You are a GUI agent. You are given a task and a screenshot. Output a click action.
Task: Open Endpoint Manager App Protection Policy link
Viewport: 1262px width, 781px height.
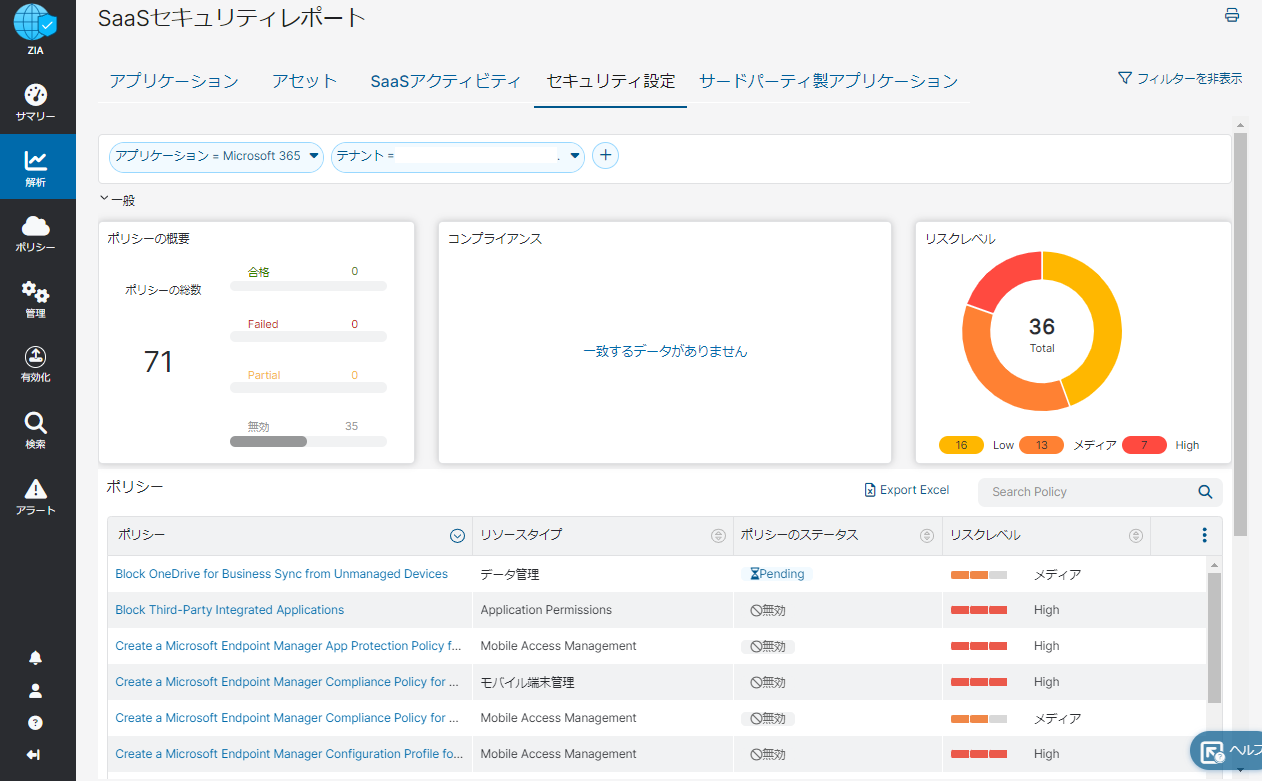pyautogui.click(x=289, y=646)
